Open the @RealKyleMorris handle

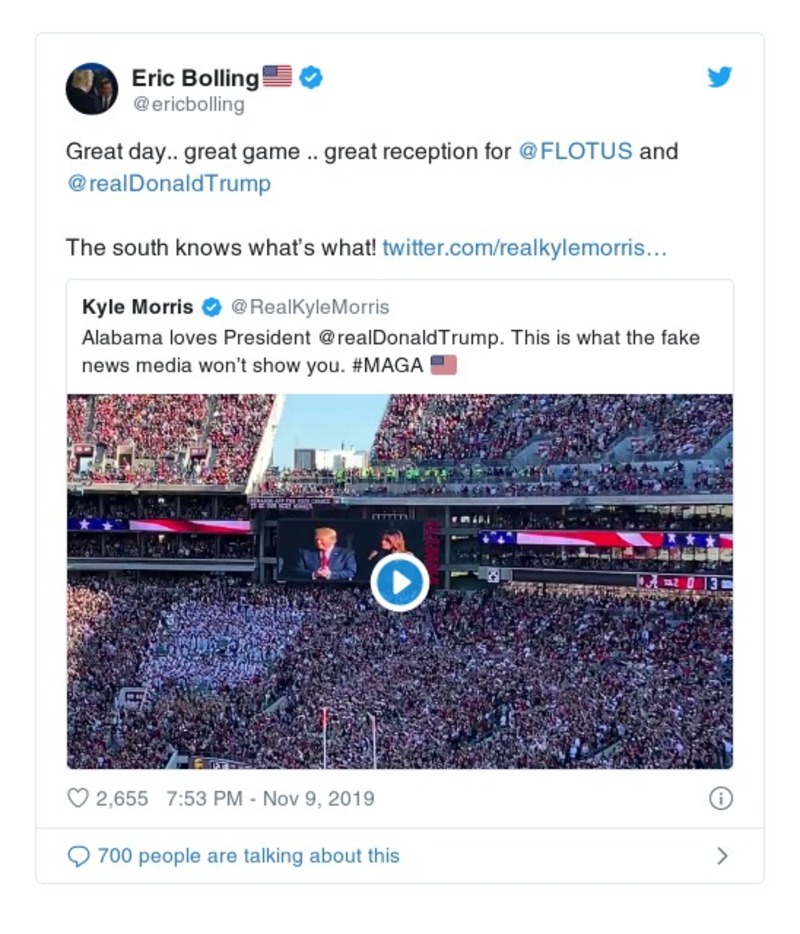pos(310,307)
